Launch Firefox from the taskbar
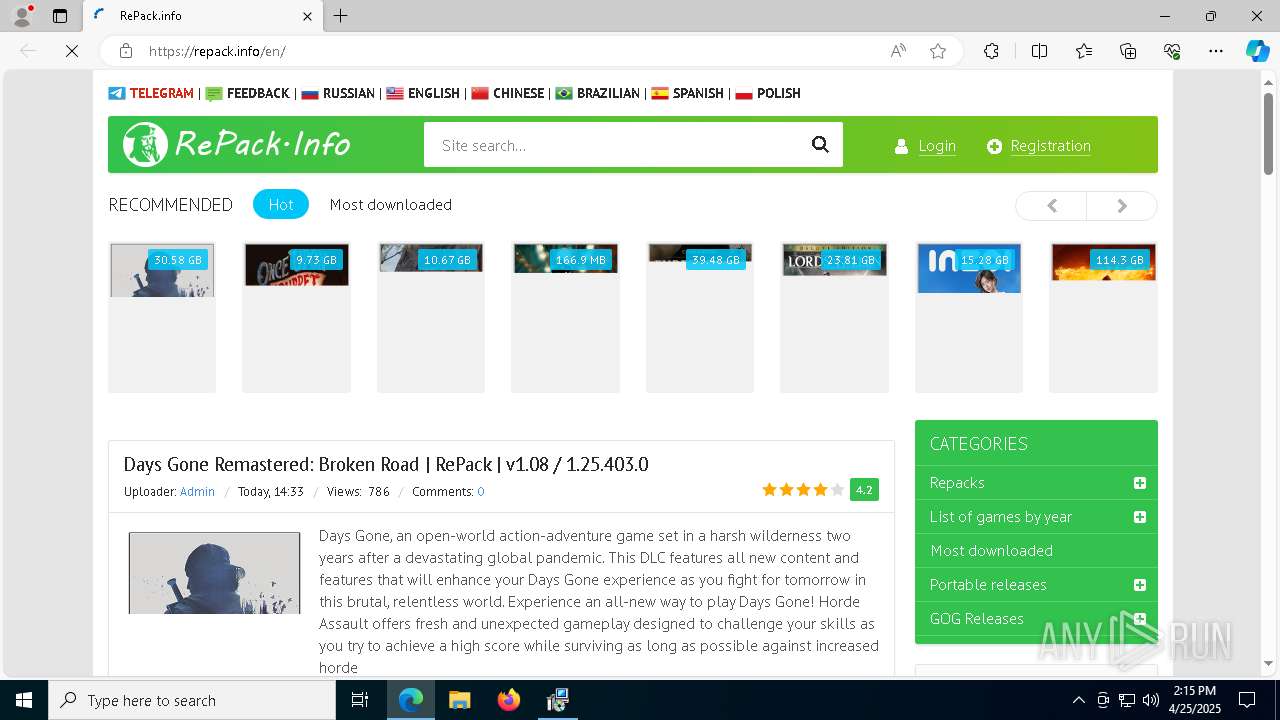The width and height of the screenshot is (1280, 720). (x=509, y=700)
